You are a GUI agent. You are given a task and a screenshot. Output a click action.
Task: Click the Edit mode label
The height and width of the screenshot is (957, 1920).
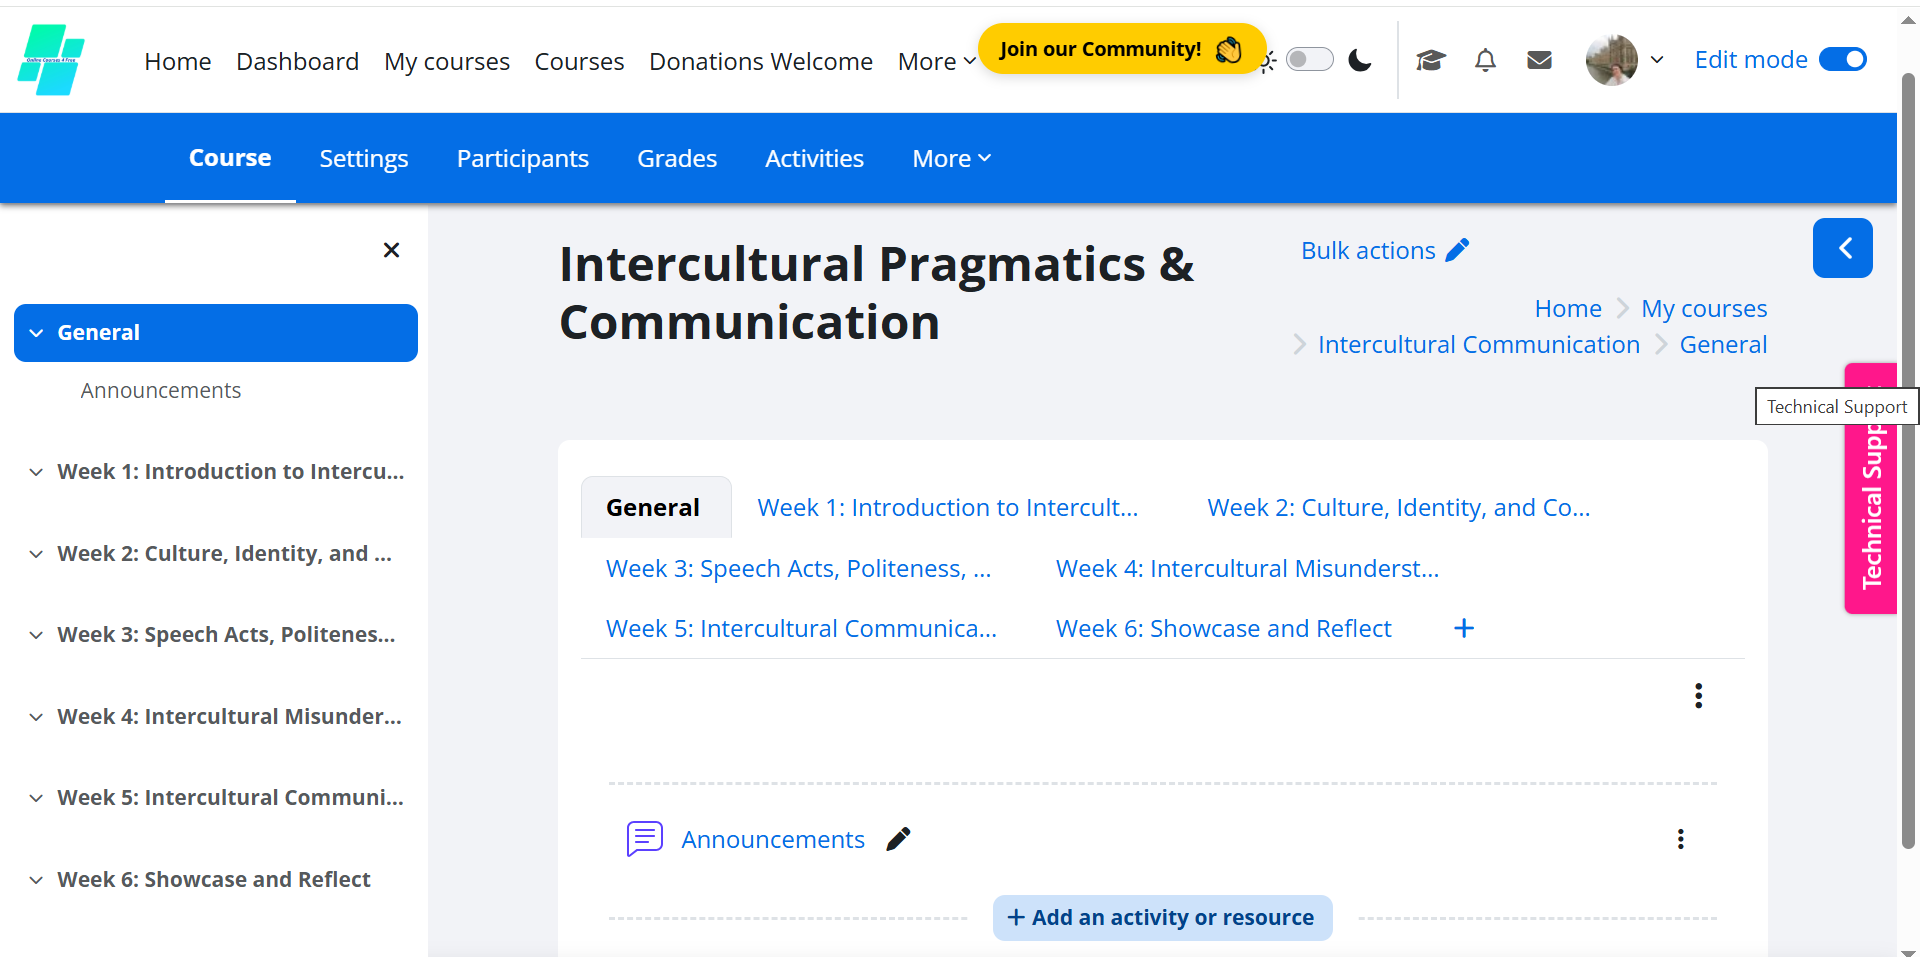1751,60
